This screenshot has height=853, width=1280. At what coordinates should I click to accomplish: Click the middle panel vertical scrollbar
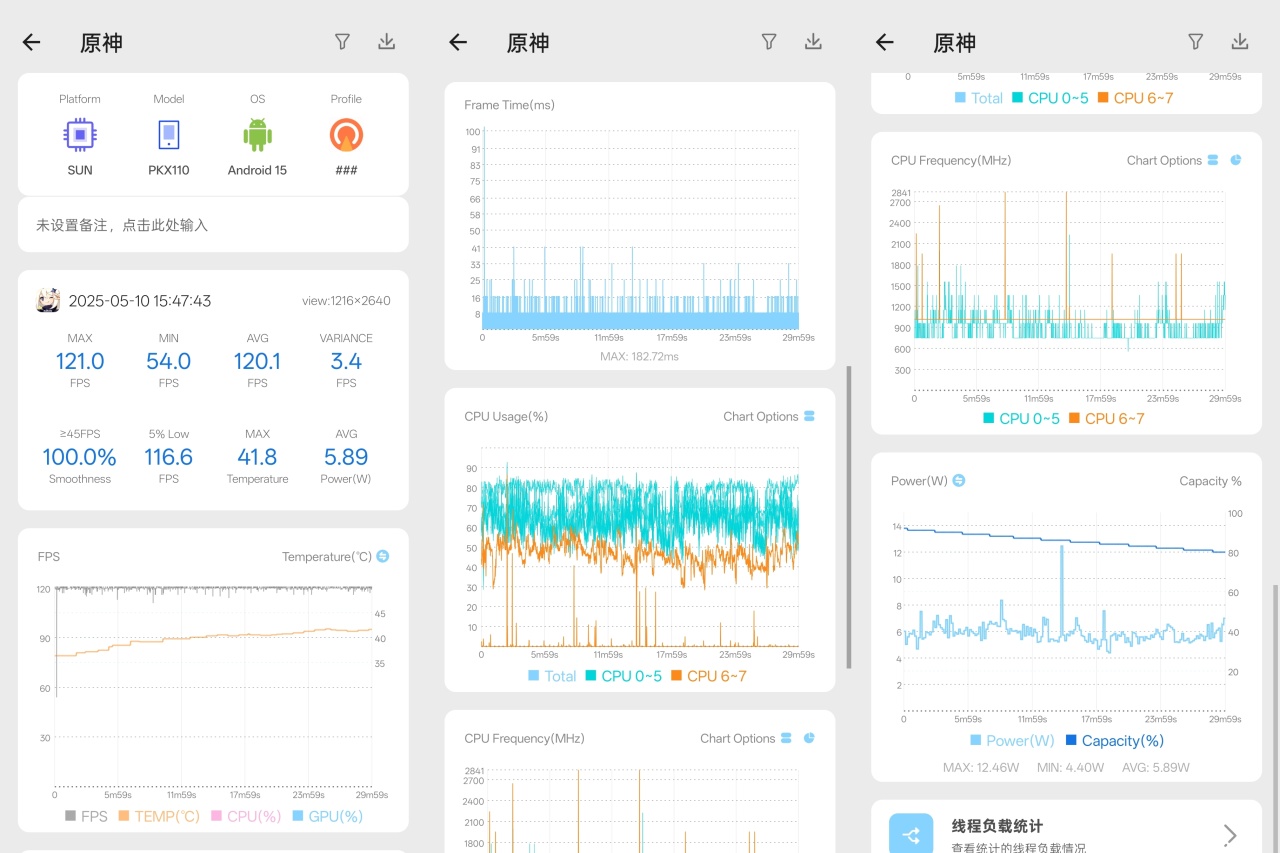point(849,517)
